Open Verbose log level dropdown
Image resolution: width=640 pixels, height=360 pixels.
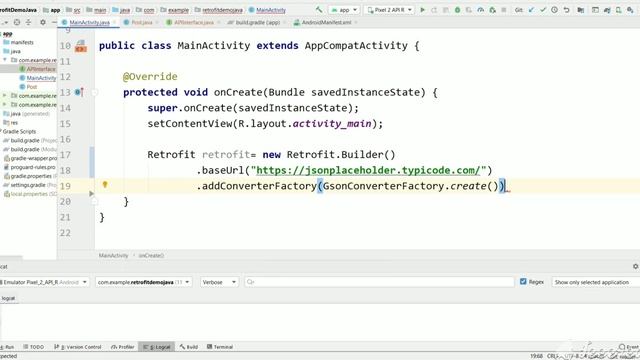pos(219,282)
